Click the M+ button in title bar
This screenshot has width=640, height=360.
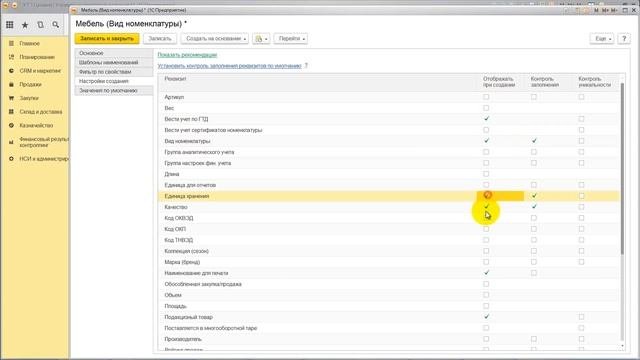point(605,10)
